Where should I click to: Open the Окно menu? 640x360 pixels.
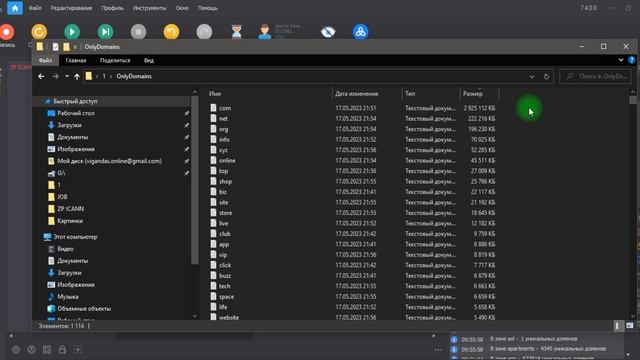tap(182, 8)
